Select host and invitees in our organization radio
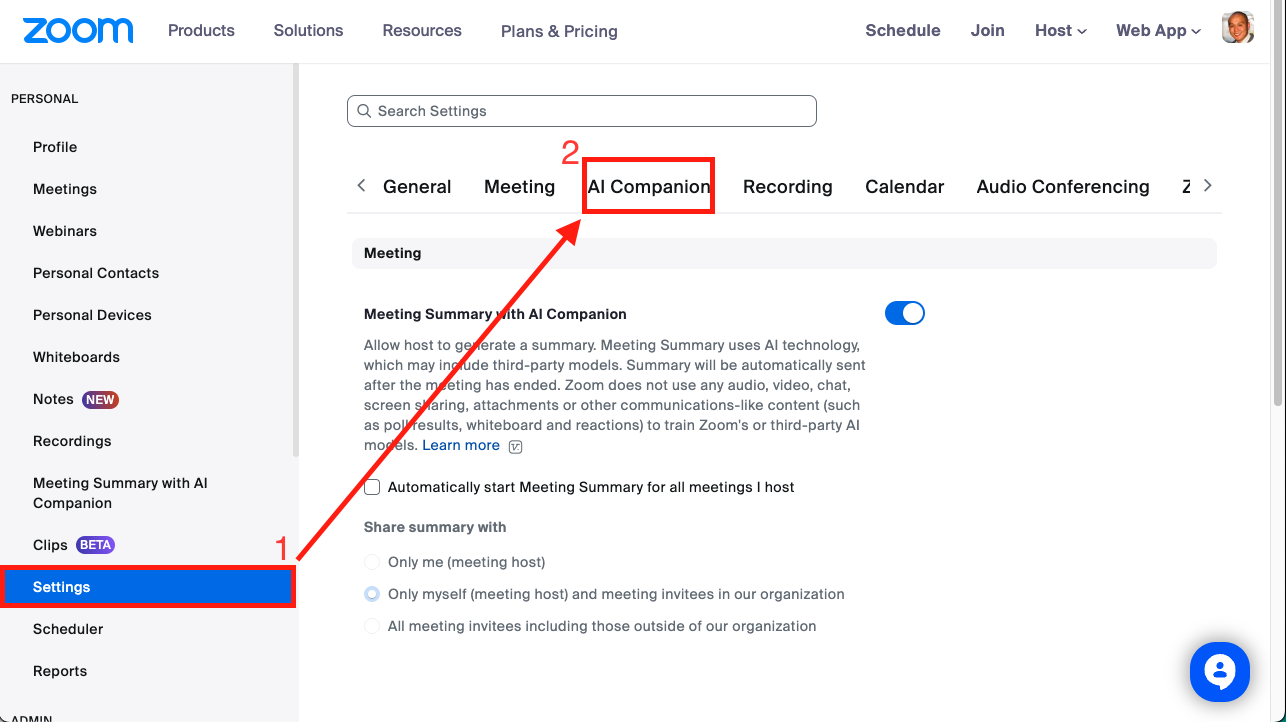 (372, 594)
